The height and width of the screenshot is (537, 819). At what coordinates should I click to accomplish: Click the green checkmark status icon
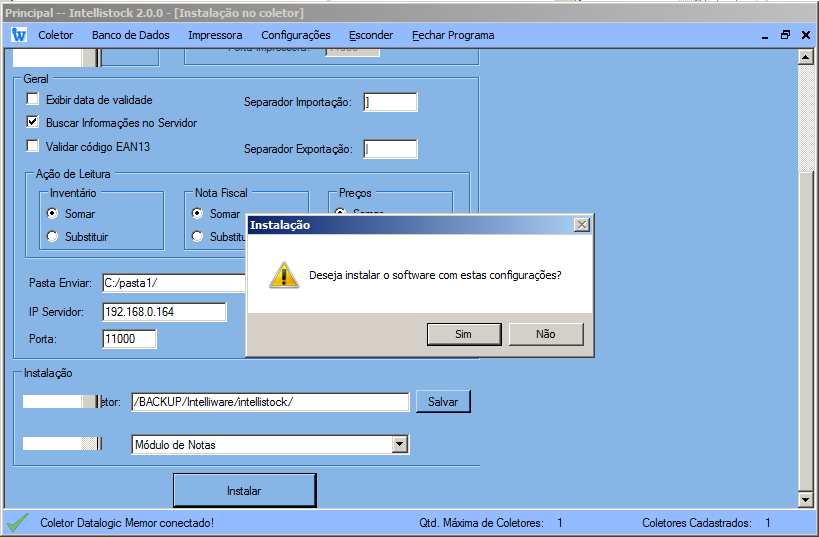[18, 522]
